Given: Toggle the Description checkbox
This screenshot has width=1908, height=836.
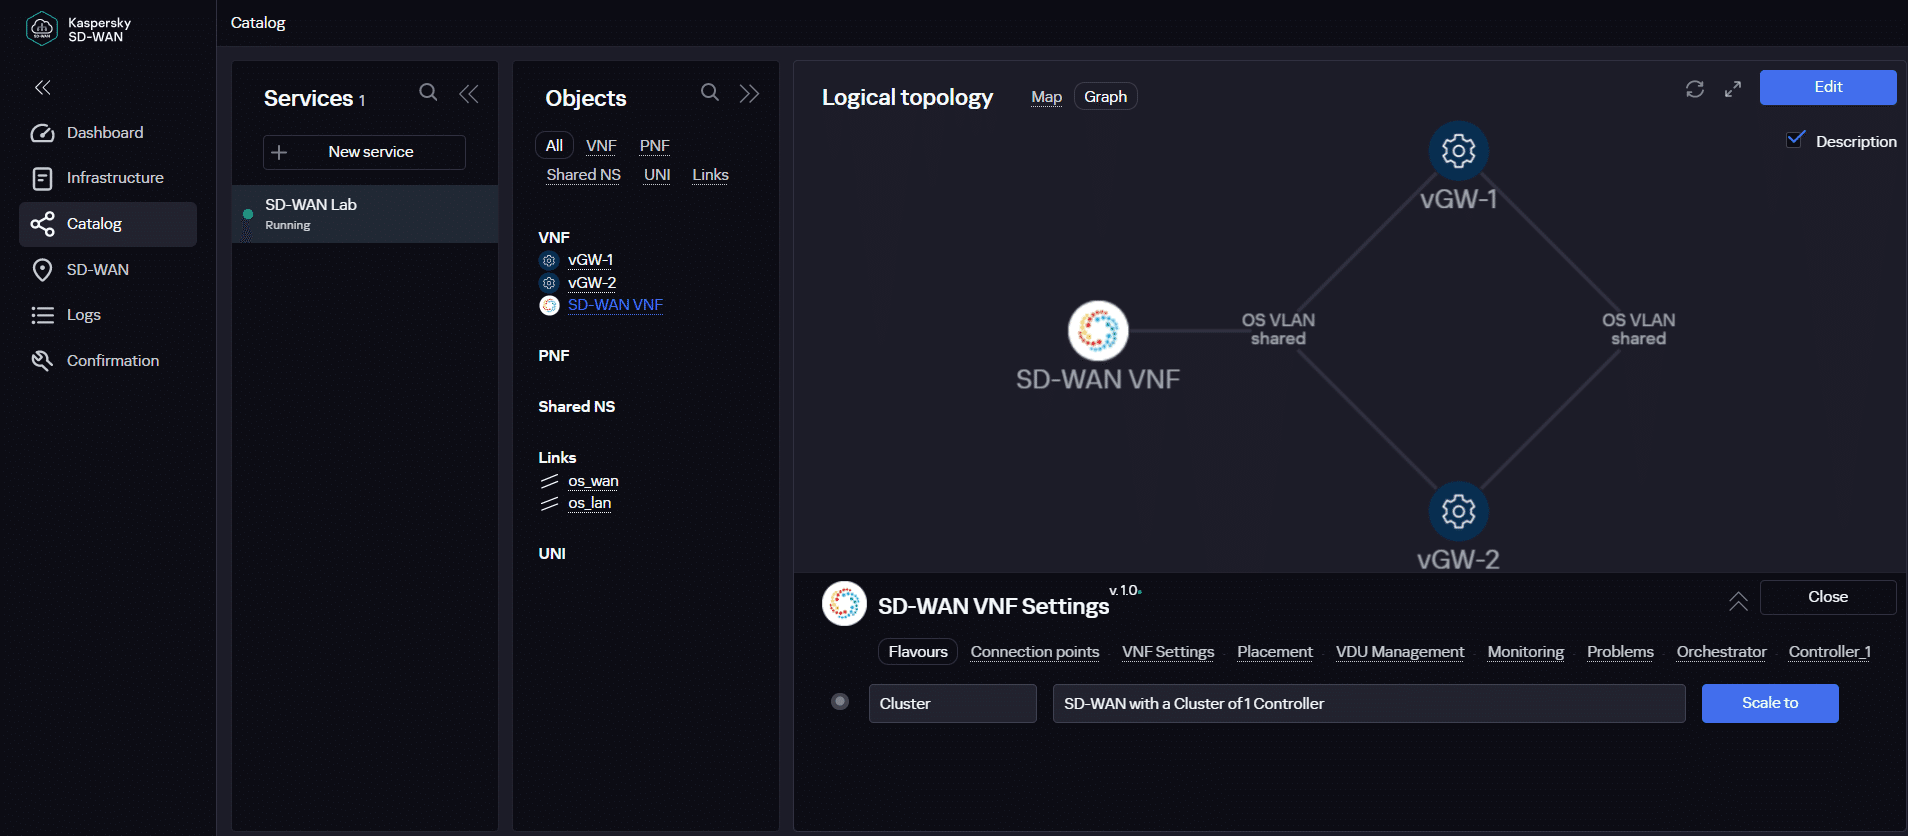Looking at the screenshot, I should [x=1796, y=140].
